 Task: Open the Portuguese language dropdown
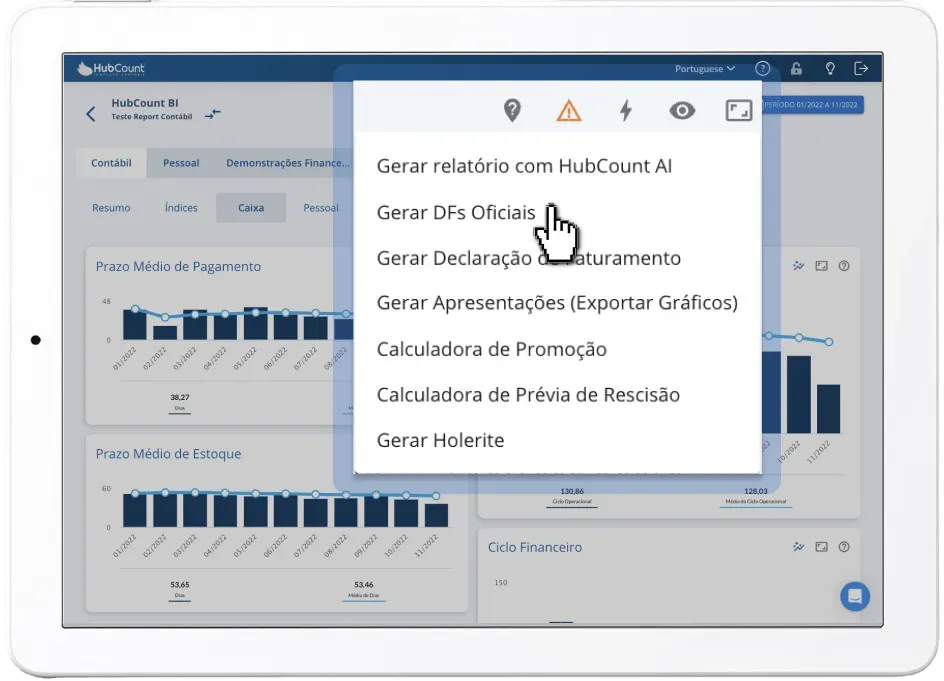[x=704, y=69]
